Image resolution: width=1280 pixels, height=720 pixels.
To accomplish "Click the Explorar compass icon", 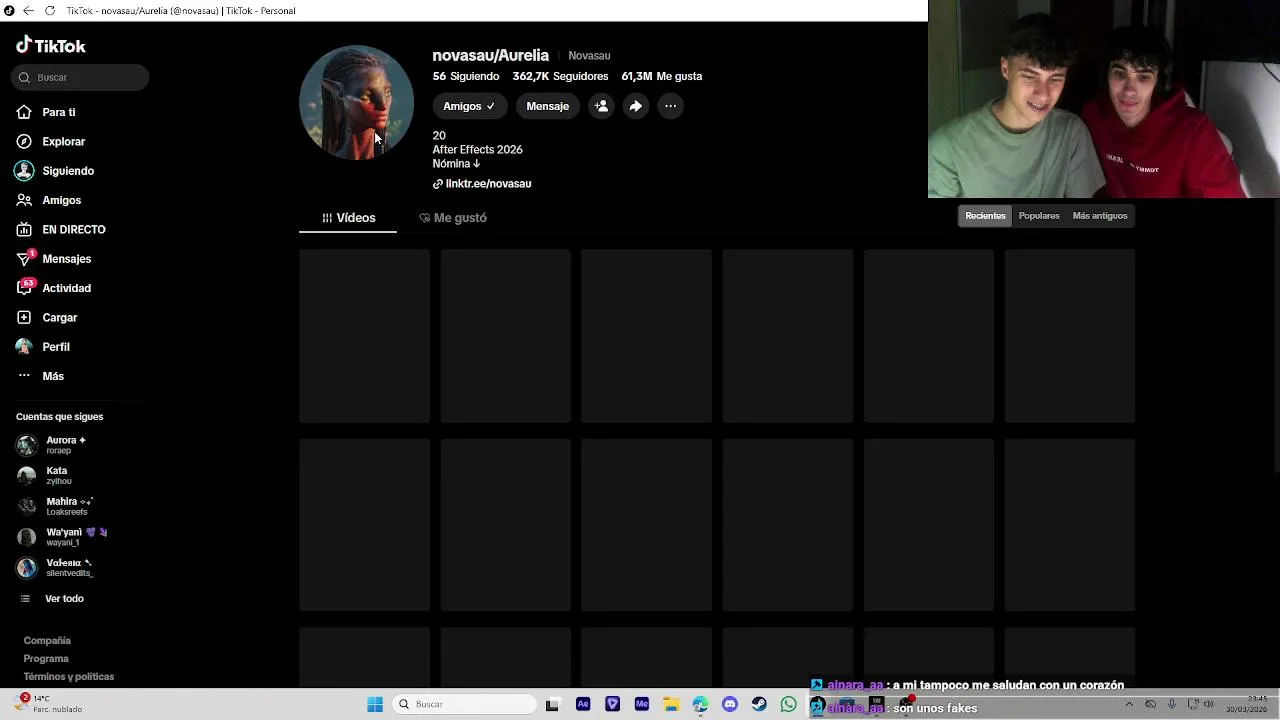I will pyautogui.click(x=24, y=141).
